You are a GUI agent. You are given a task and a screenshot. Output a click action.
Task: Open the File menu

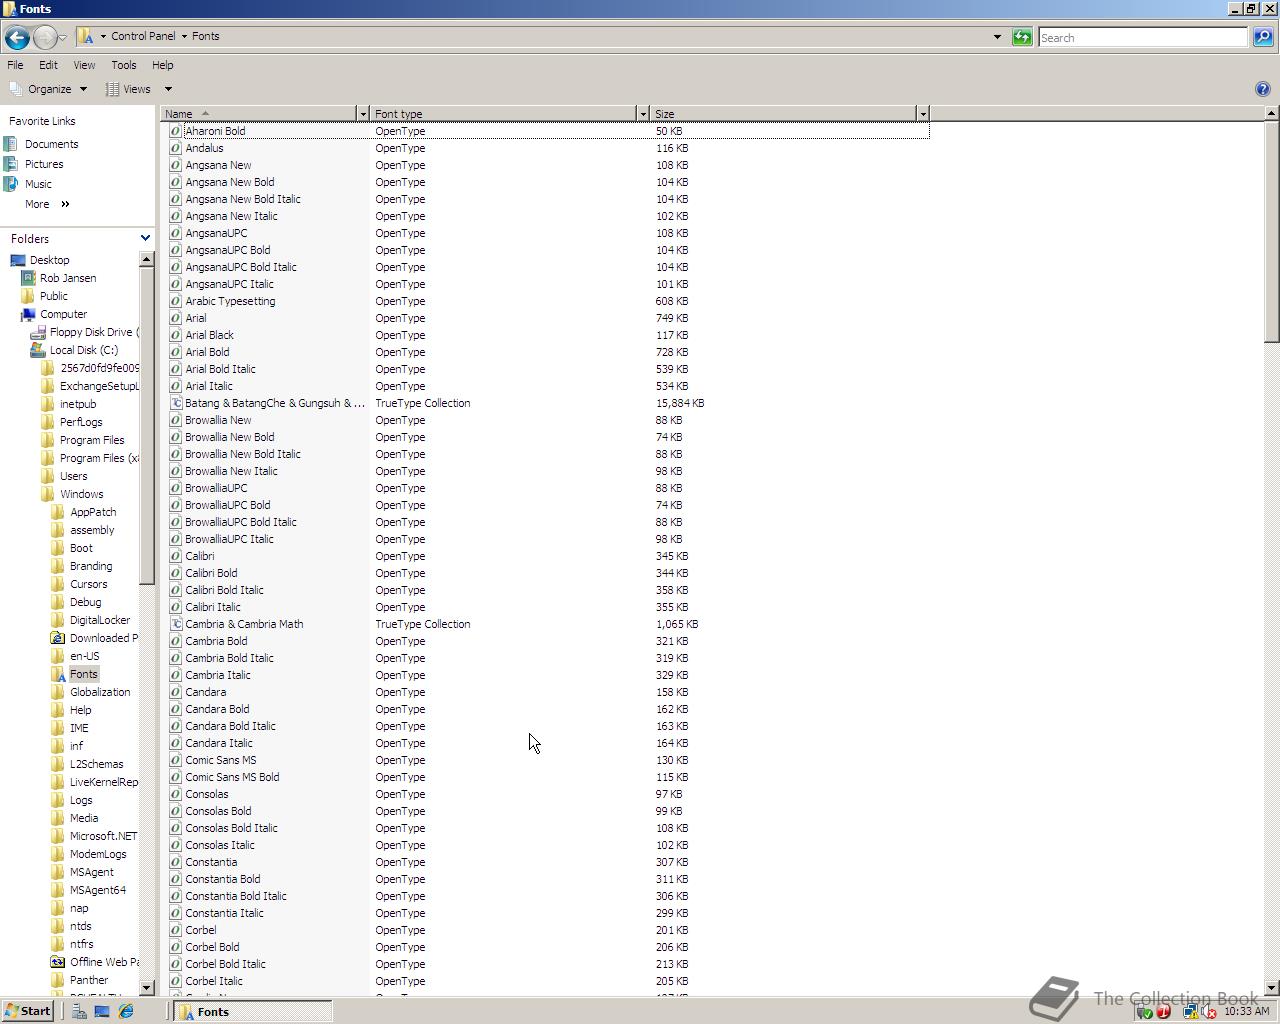click(x=15, y=65)
